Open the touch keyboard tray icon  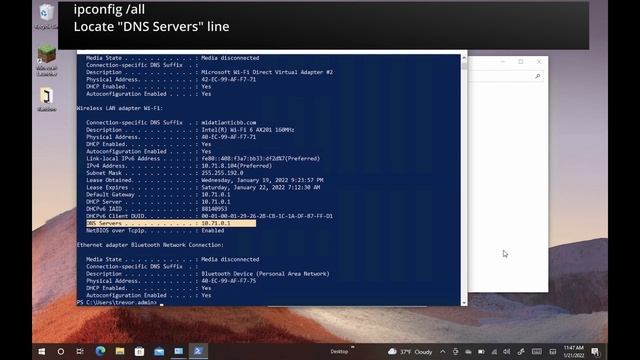(537, 351)
